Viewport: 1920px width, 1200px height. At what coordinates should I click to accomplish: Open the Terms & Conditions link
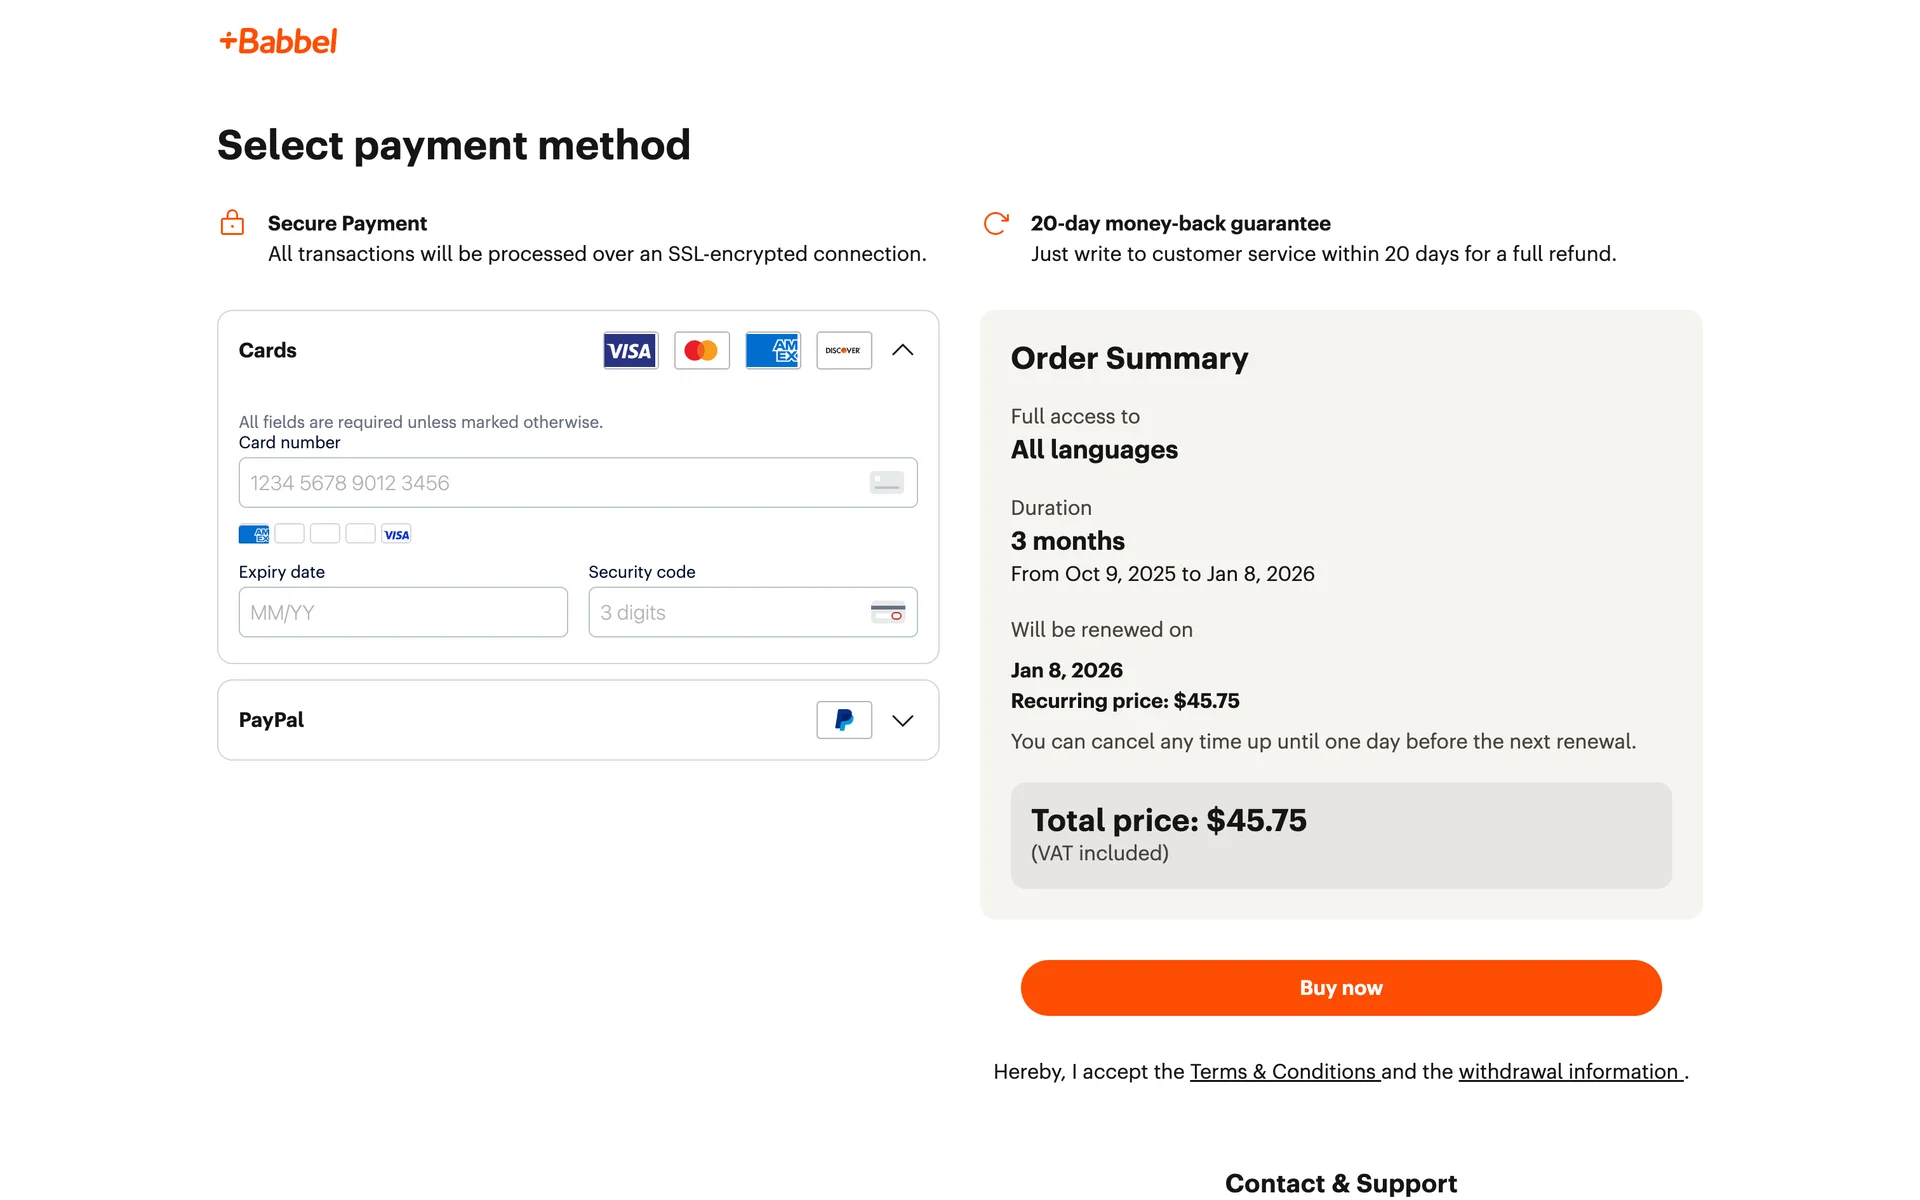[x=1283, y=1072]
